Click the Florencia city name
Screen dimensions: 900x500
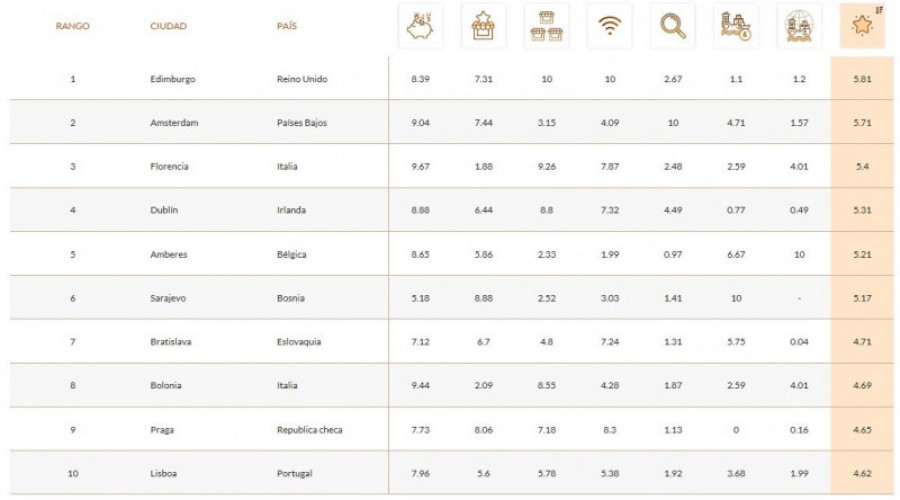pyautogui.click(x=169, y=166)
